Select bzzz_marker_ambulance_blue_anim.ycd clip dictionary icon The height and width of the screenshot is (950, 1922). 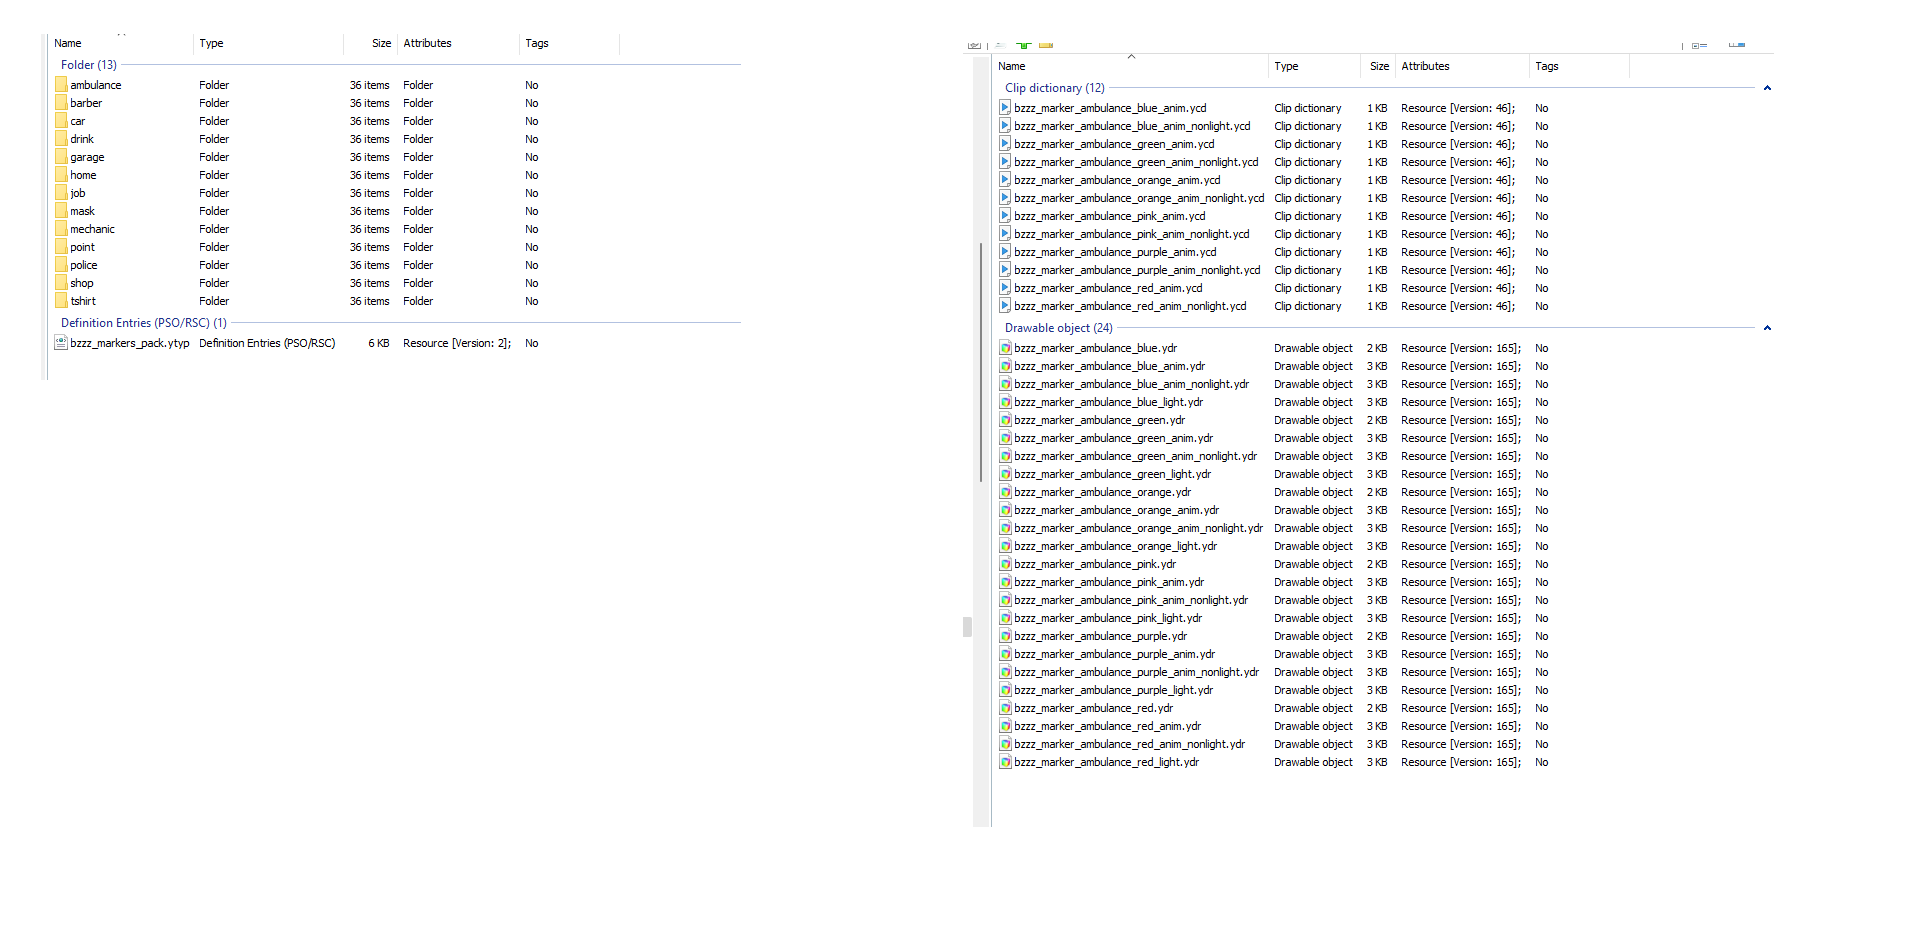(x=1005, y=108)
